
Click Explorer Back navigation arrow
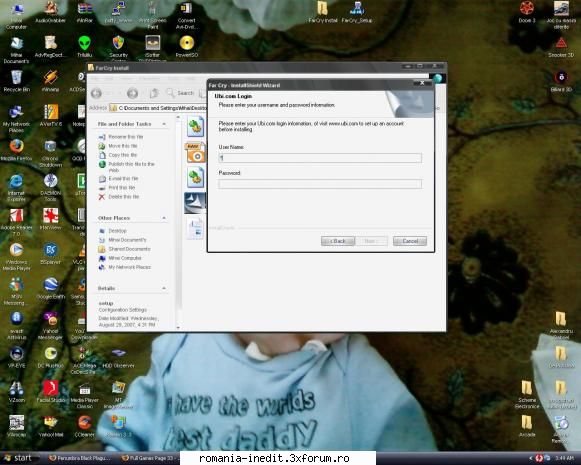(96, 93)
